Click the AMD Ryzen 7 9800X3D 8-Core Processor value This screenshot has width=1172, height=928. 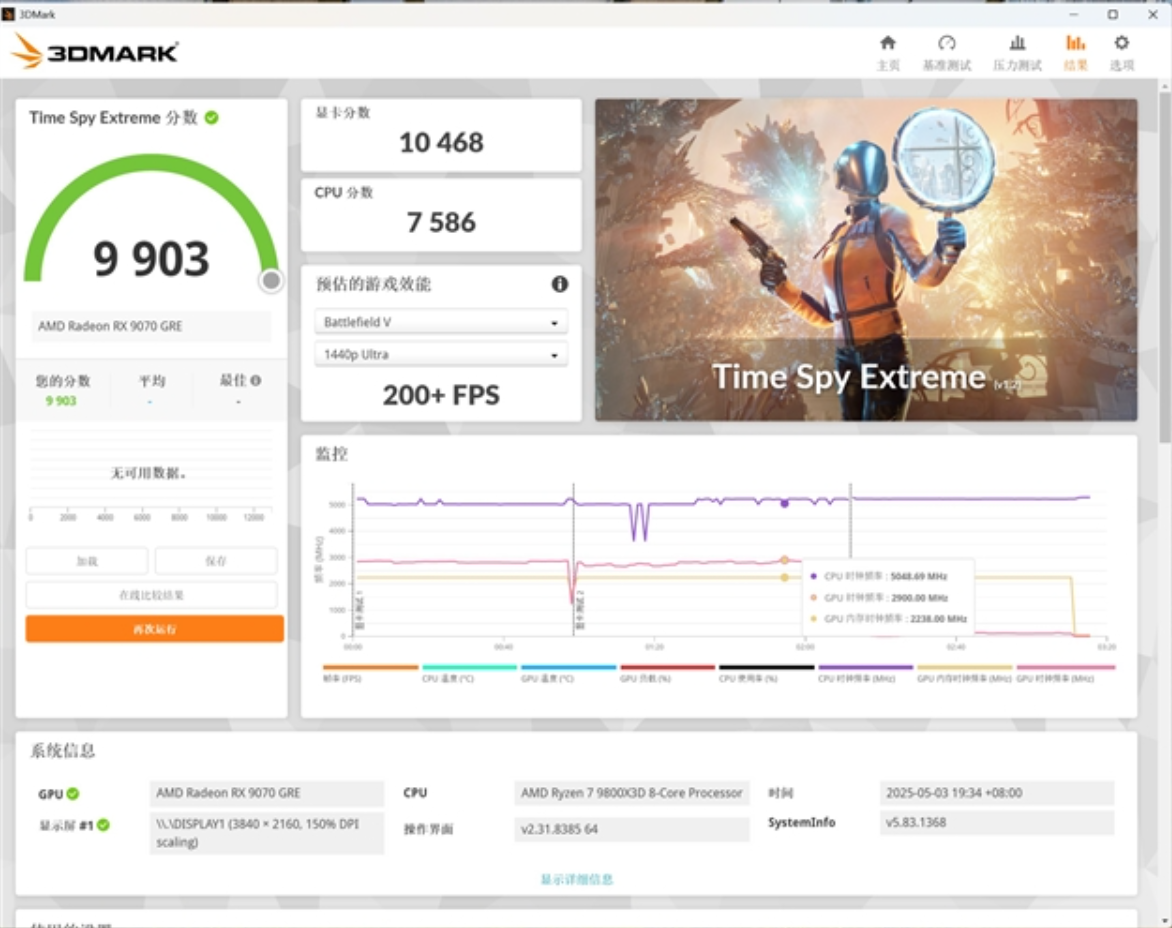[632, 794]
